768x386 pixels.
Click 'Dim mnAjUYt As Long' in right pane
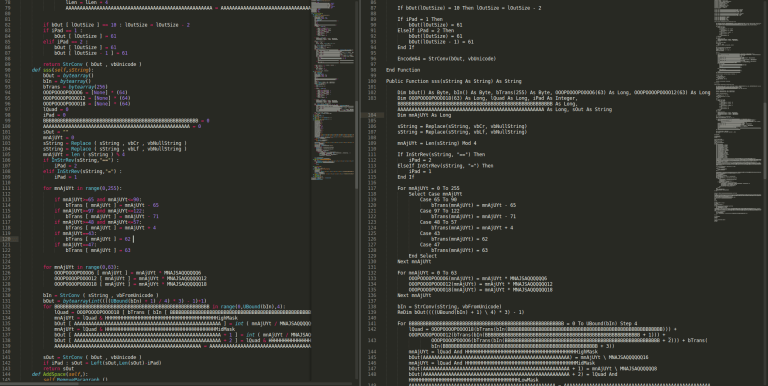click(424, 115)
